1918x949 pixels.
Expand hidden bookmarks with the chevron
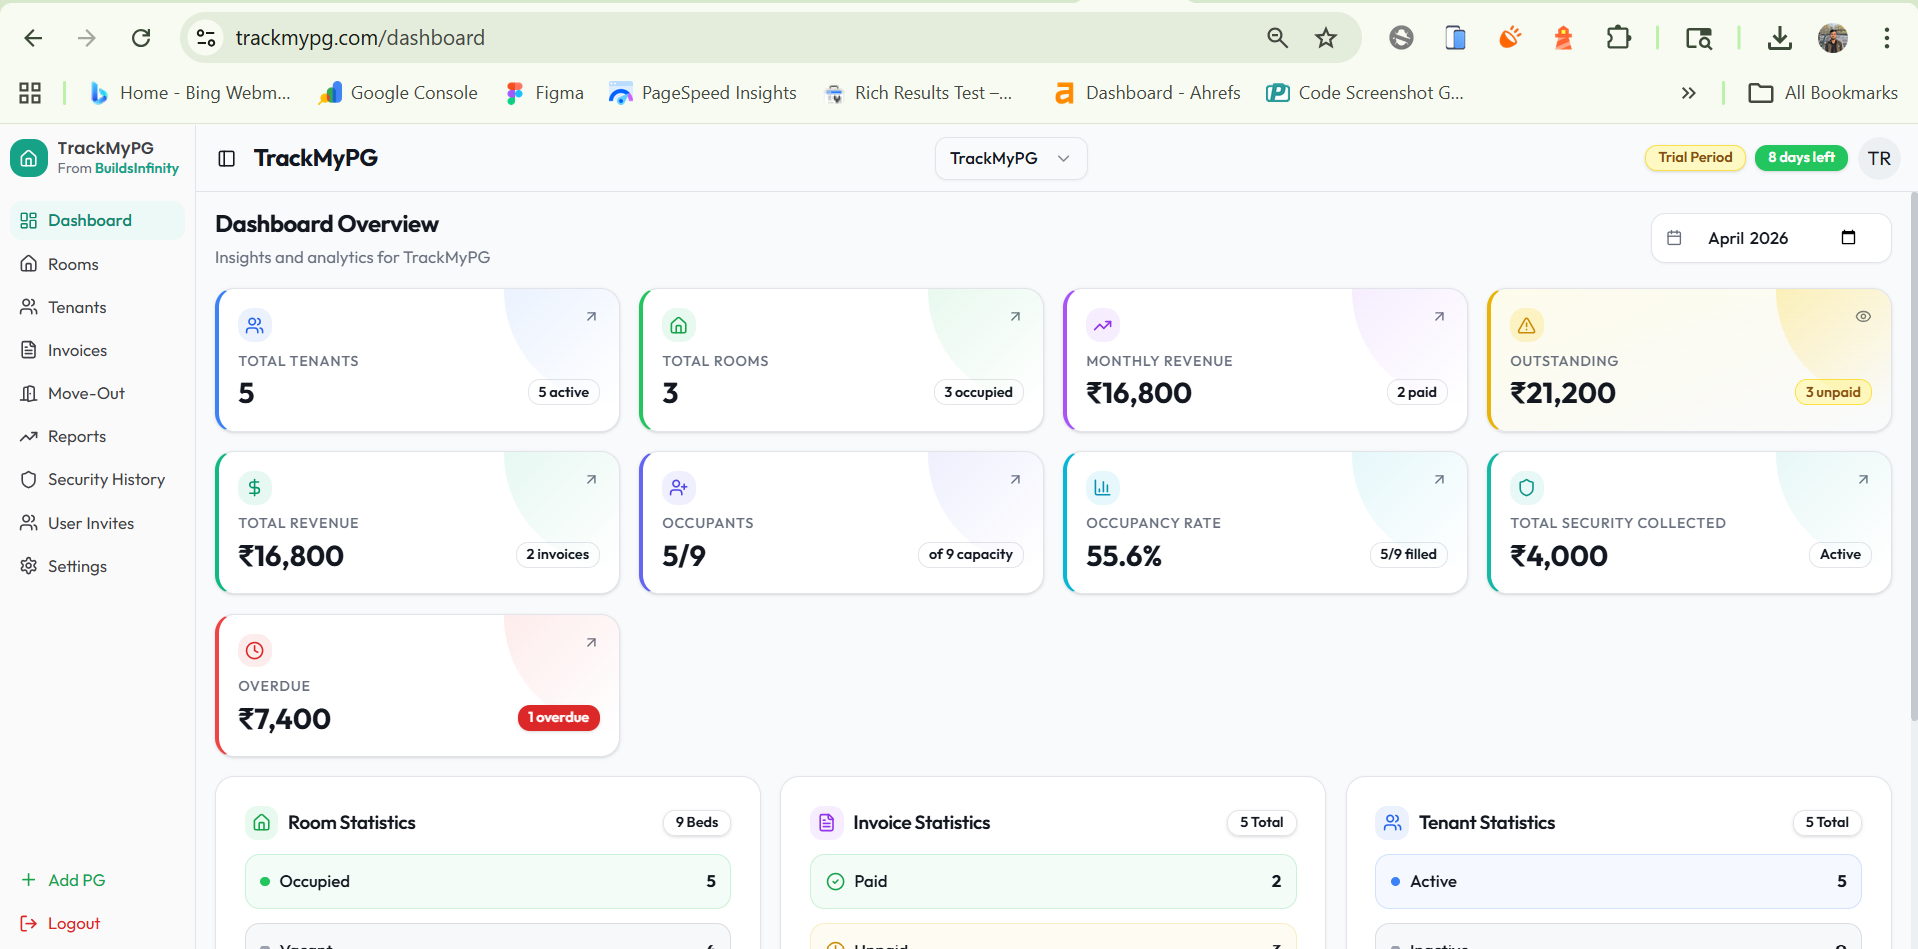tap(1688, 92)
